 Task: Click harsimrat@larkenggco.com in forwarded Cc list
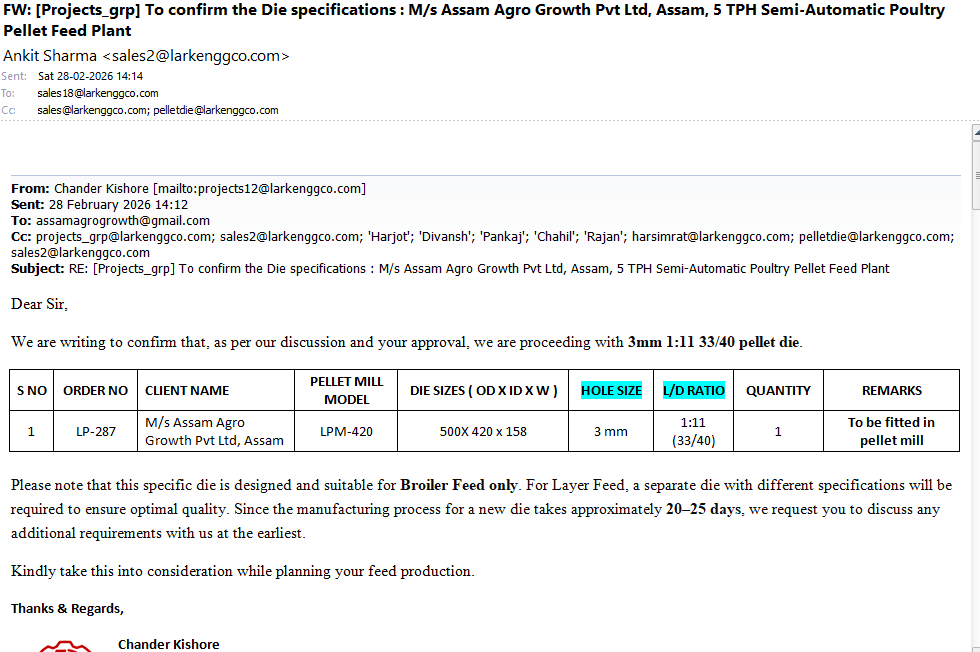711,237
